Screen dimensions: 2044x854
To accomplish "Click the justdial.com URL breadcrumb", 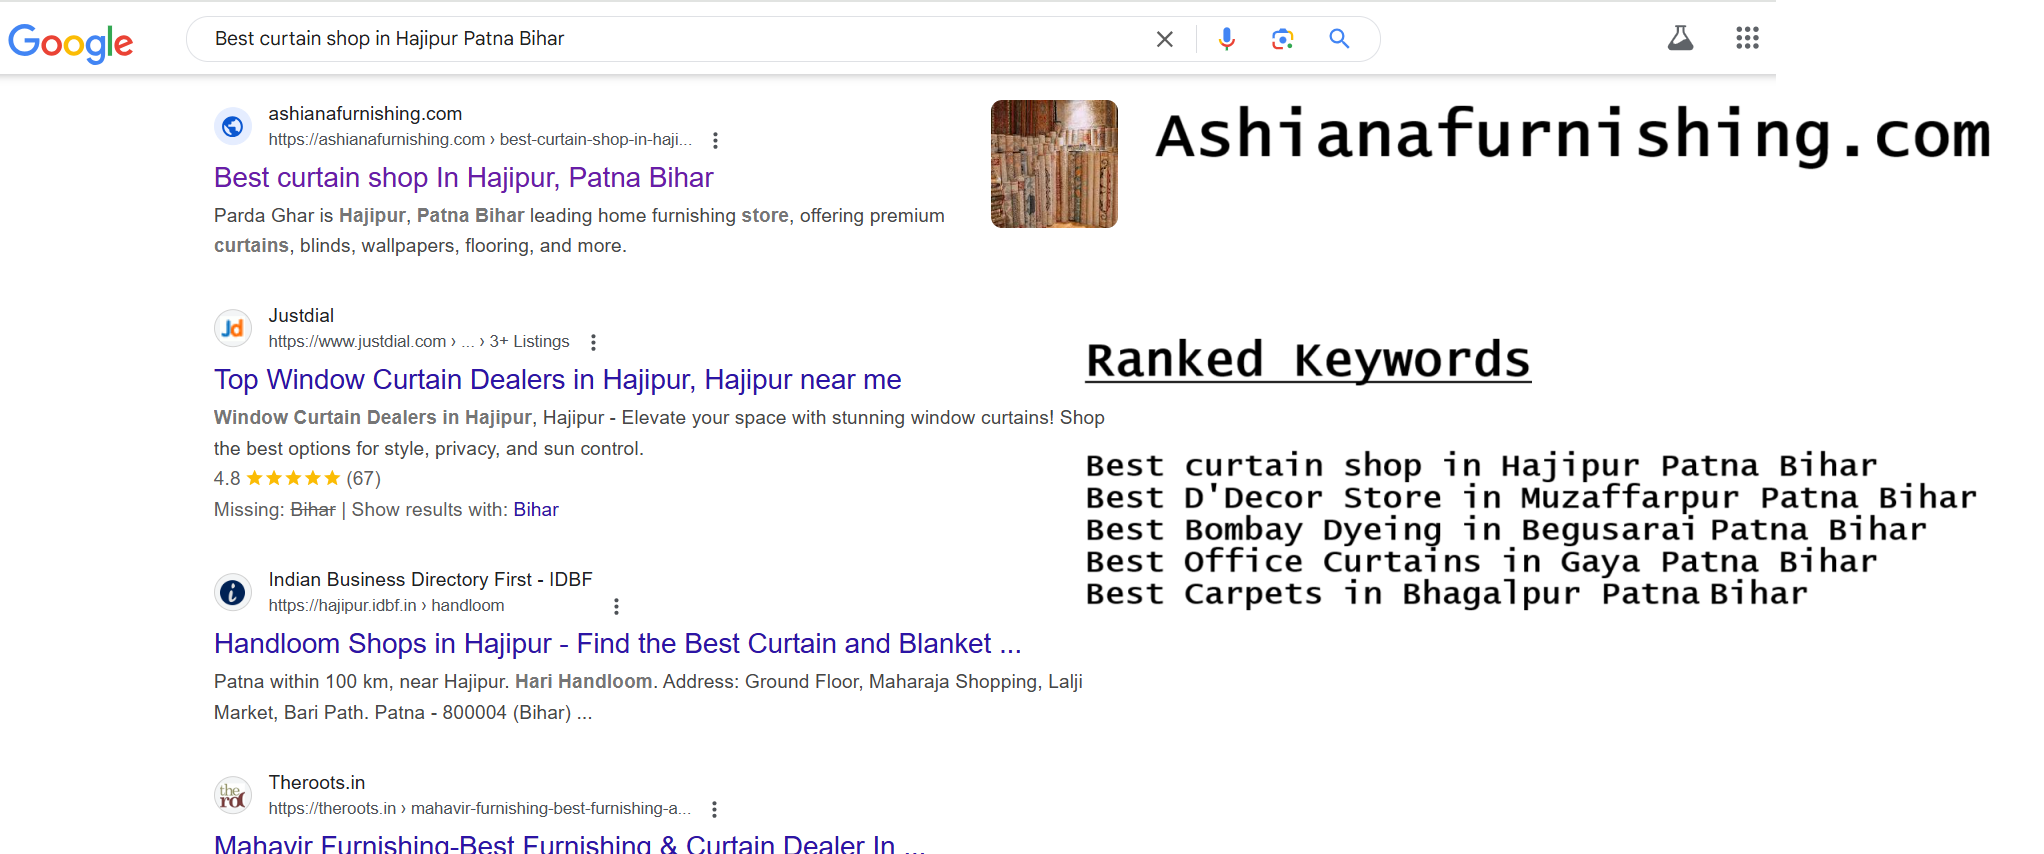I will [x=418, y=341].
